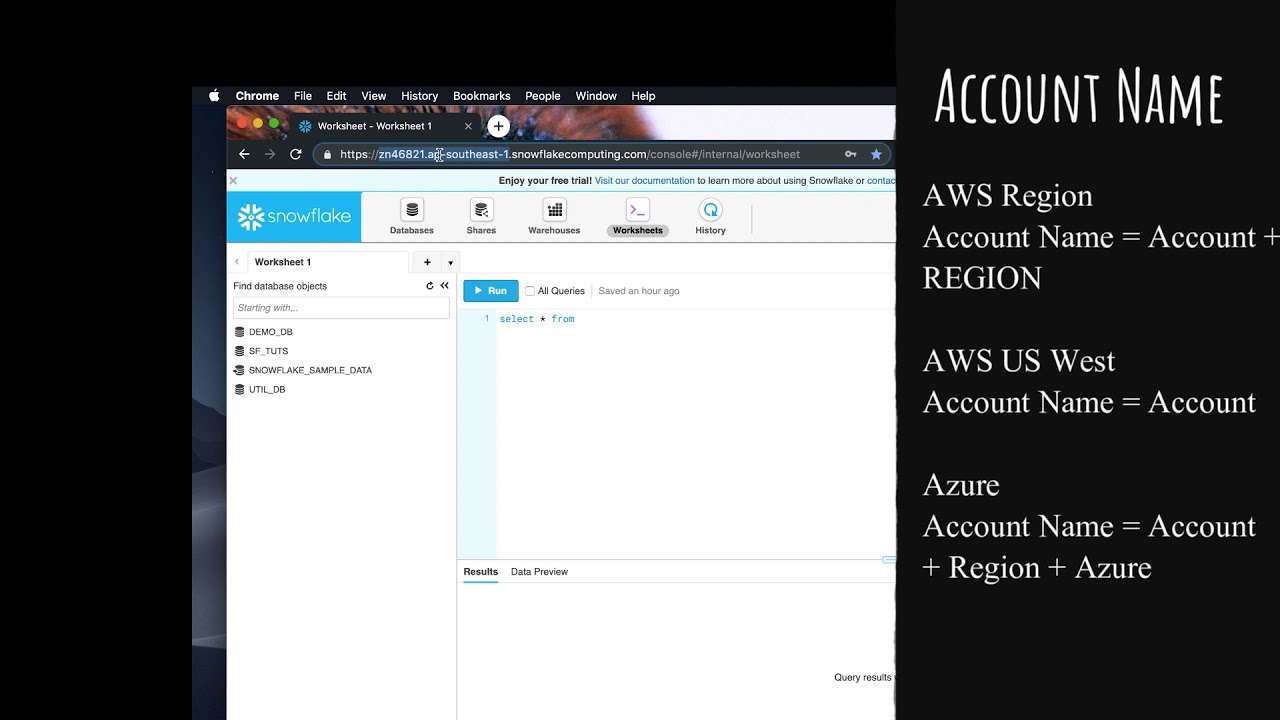Open the Help menu
The width and height of the screenshot is (1280, 720).
click(643, 96)
